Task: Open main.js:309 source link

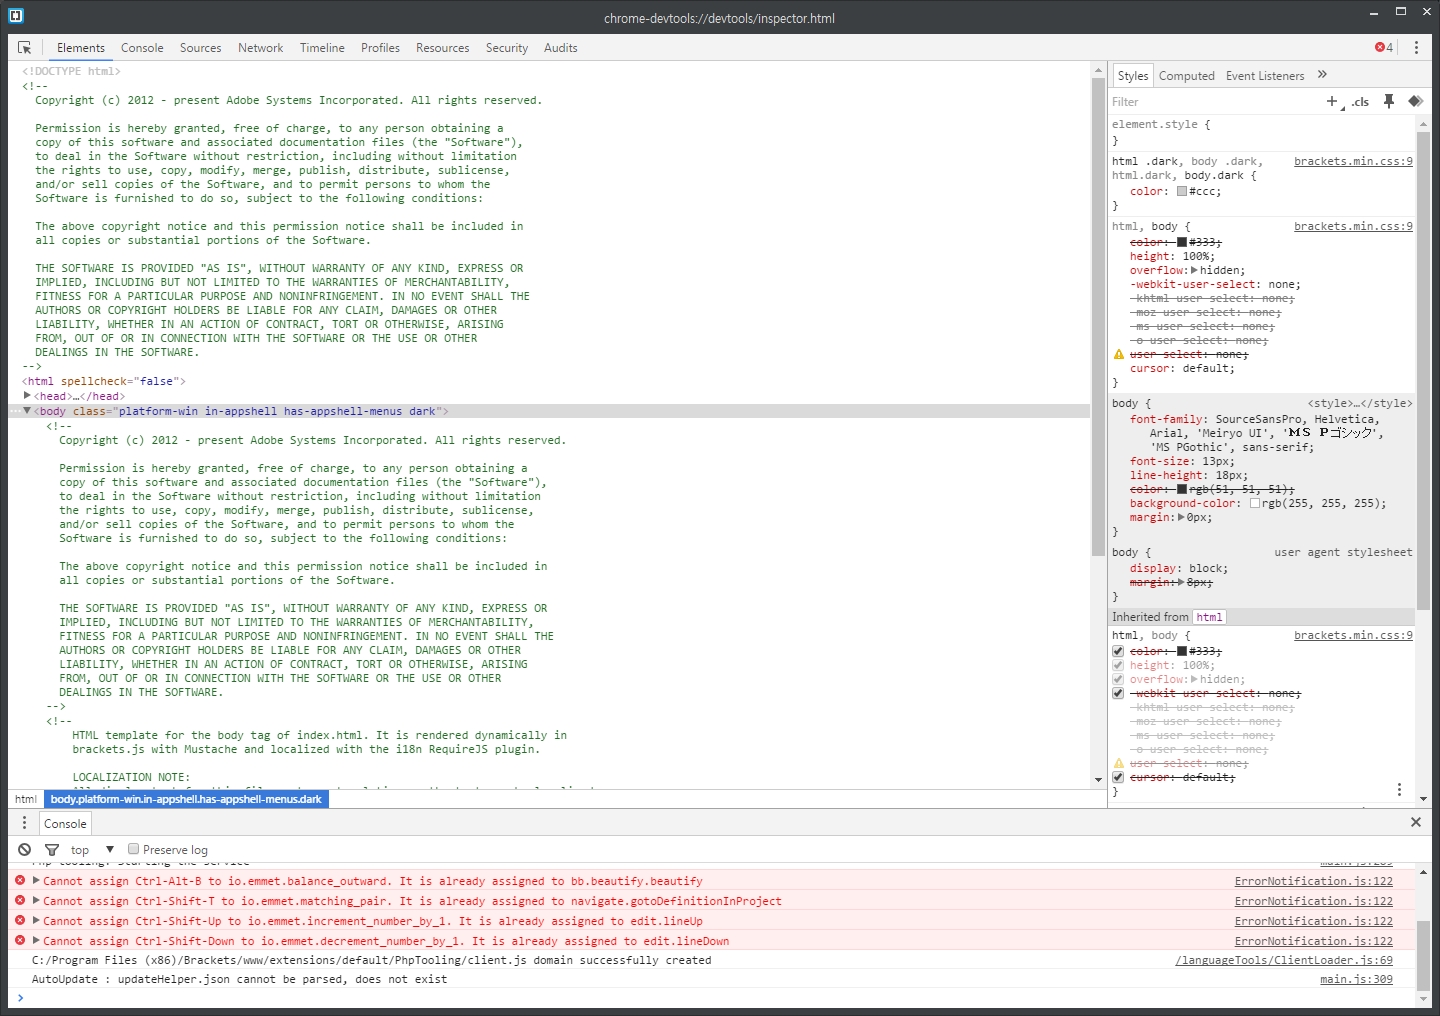Action: tap(1356, 979)
